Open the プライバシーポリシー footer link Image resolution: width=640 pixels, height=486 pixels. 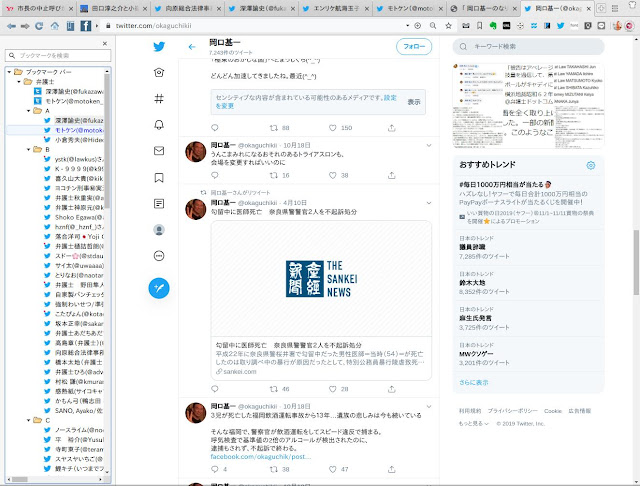512,411
